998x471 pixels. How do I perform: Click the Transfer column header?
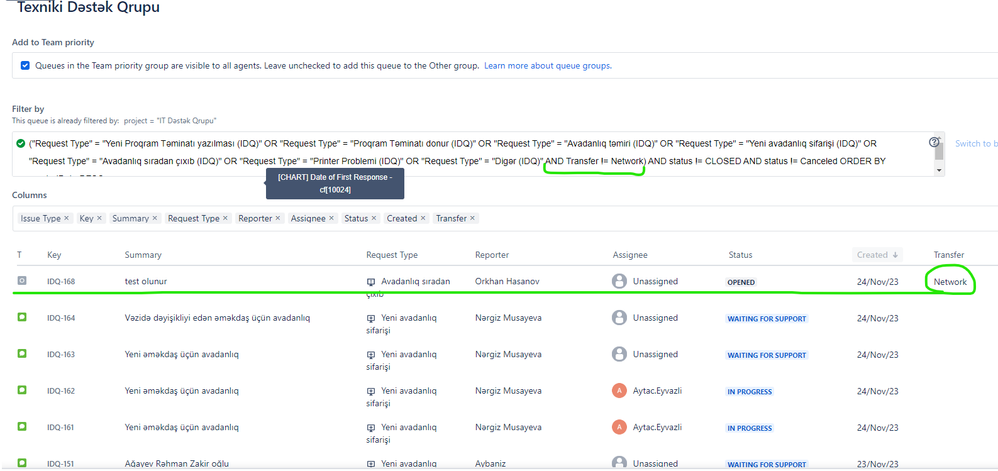[948, 255]
